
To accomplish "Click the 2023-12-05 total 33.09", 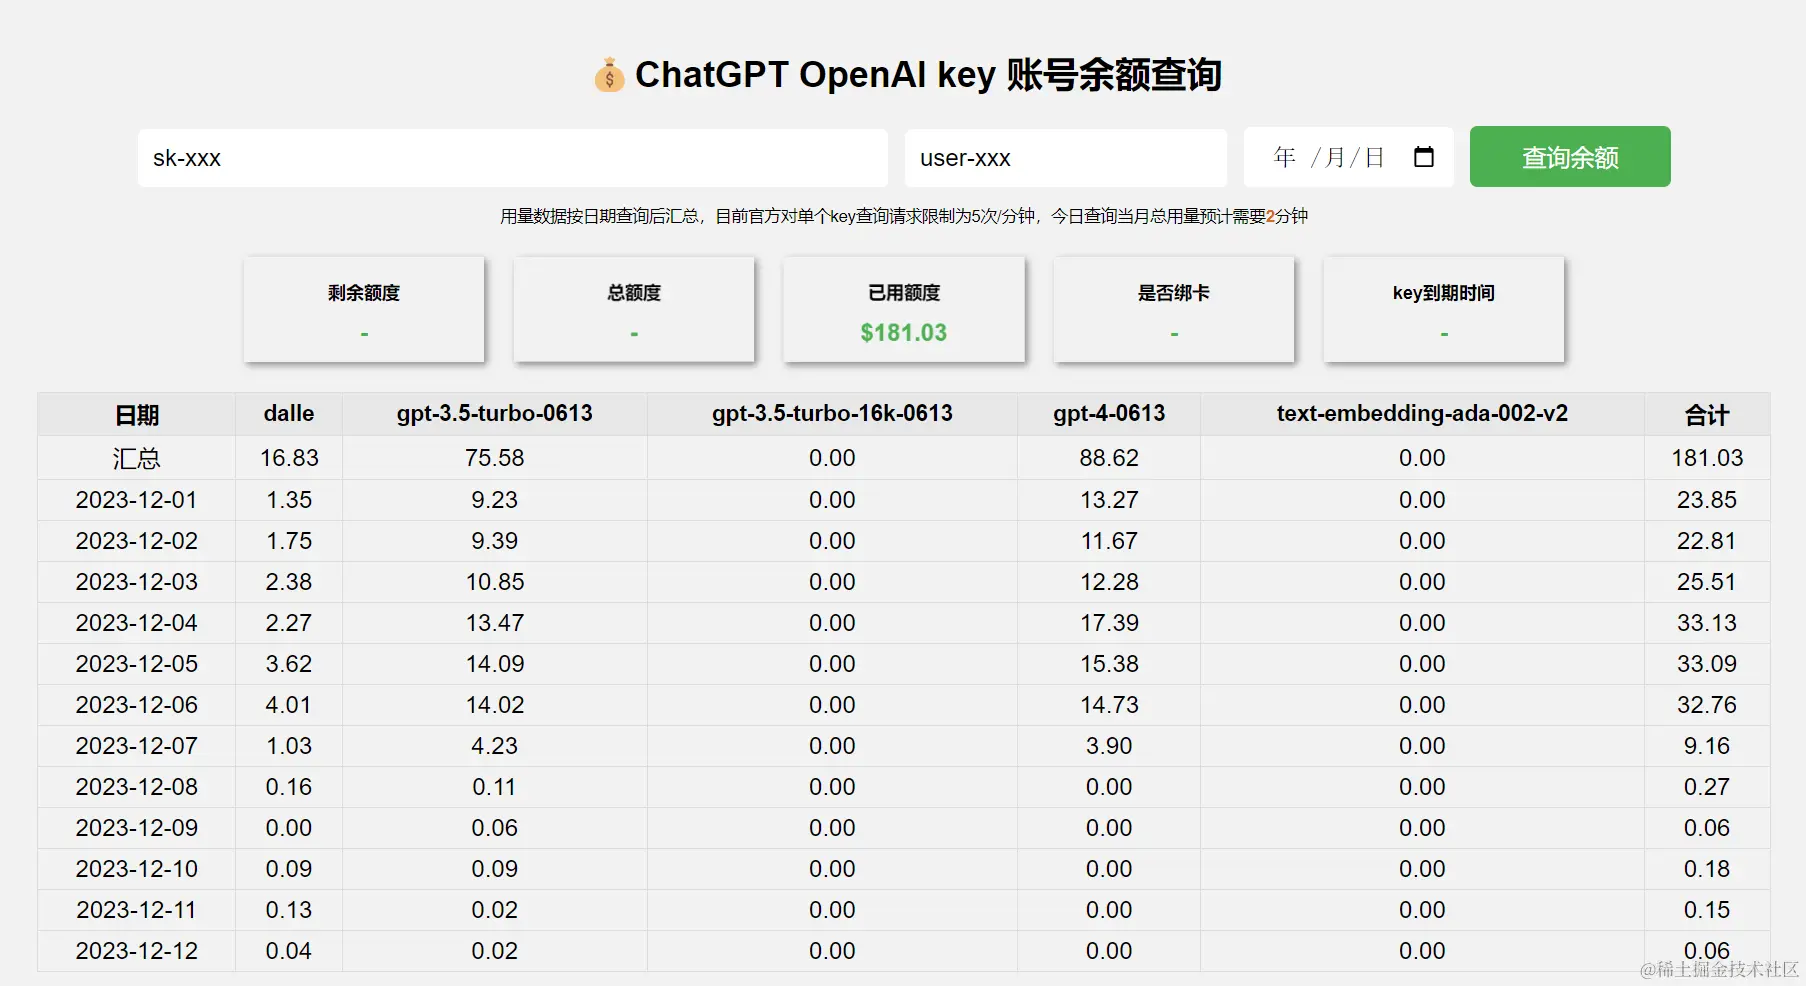I will pyautogui.click(x=1707, y=664).
